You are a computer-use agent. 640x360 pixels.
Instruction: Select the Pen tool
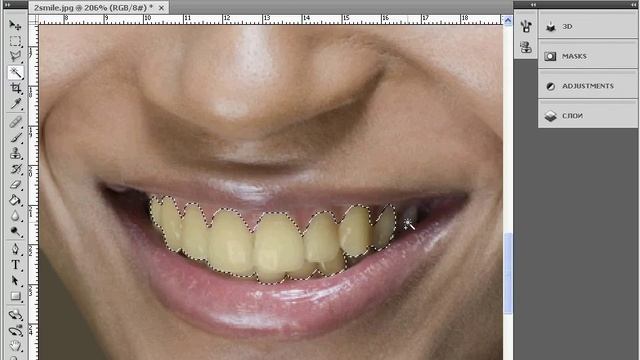(x=16, y=249)
